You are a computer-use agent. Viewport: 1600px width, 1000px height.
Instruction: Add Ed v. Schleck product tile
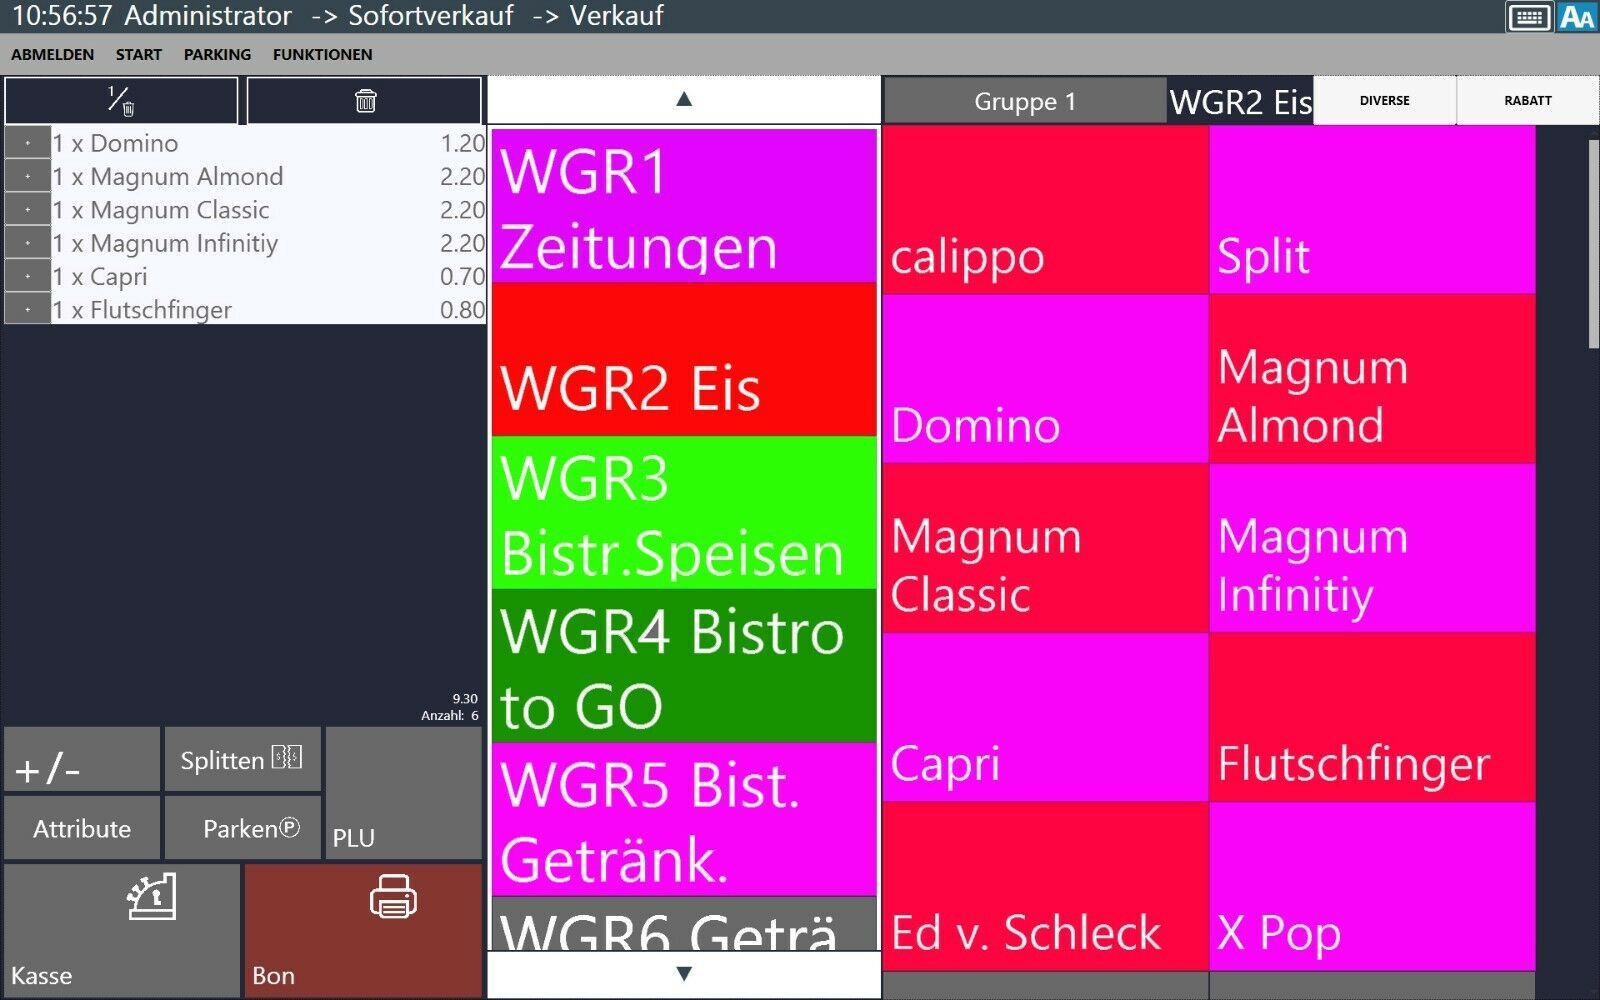pyautogui.click(x=1045, y=886)
